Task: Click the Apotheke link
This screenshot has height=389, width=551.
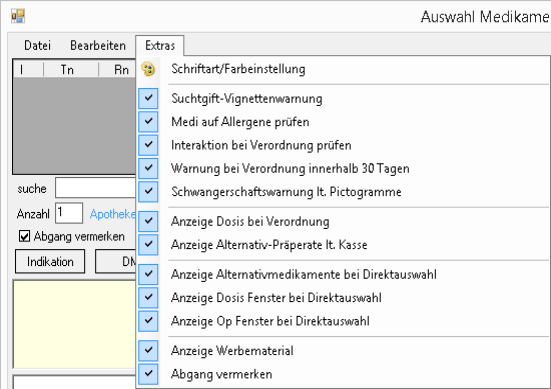Action: tap(112, 214)
